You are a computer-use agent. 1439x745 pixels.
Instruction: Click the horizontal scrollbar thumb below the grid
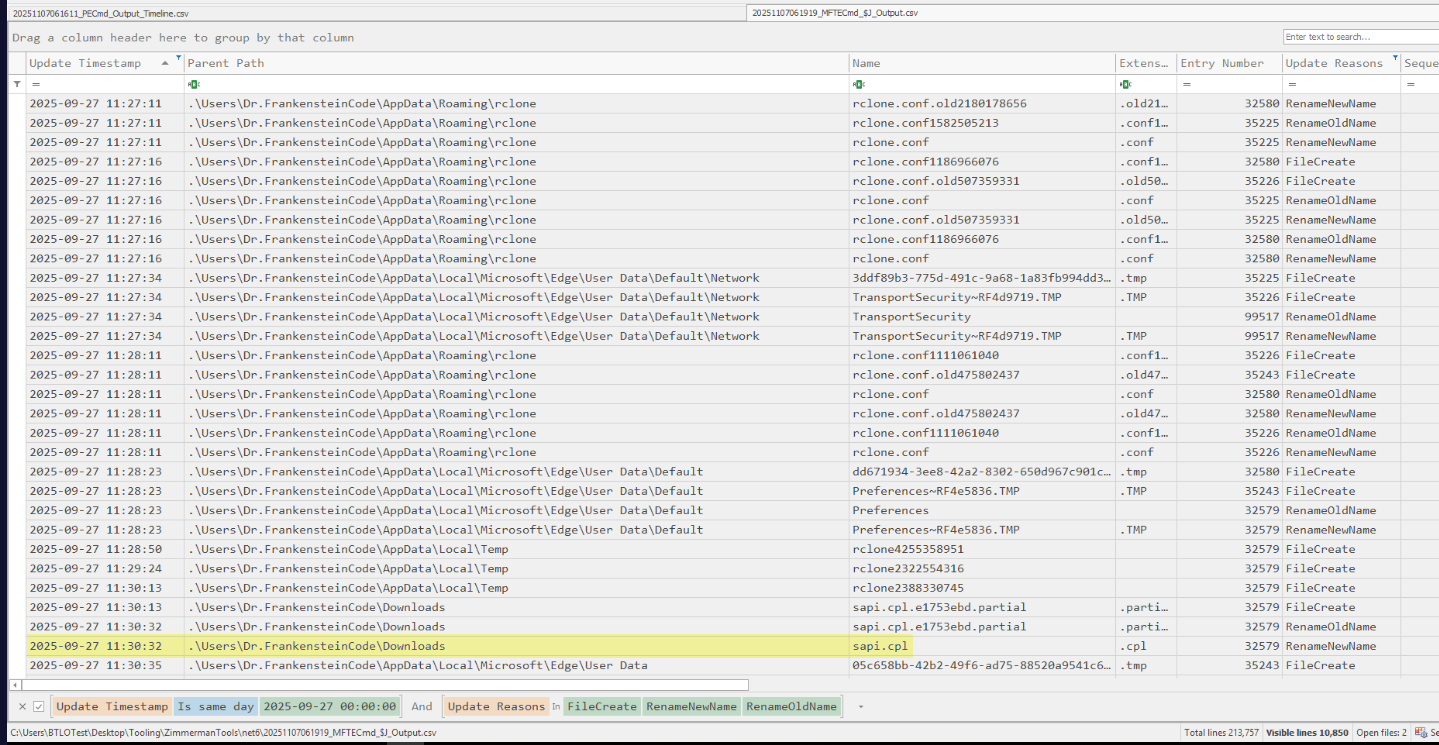[x=385, y=685]
